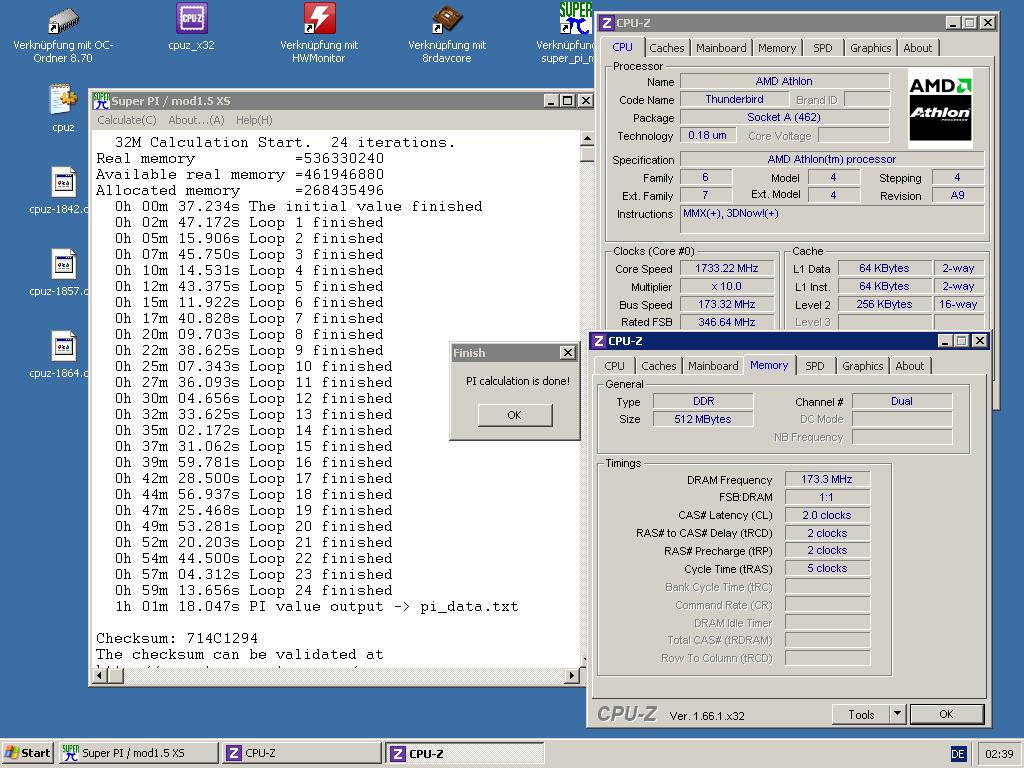Image resolution: width=1024 pixels, height=768 pixels.
Task: Launch the cpuz_x32 desktop icon
Action: pos(191,18)
